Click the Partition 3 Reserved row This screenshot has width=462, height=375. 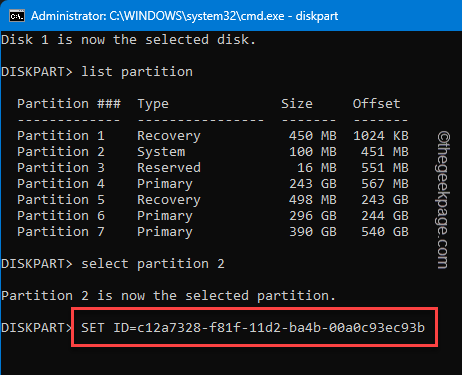(x=213, y=168)
